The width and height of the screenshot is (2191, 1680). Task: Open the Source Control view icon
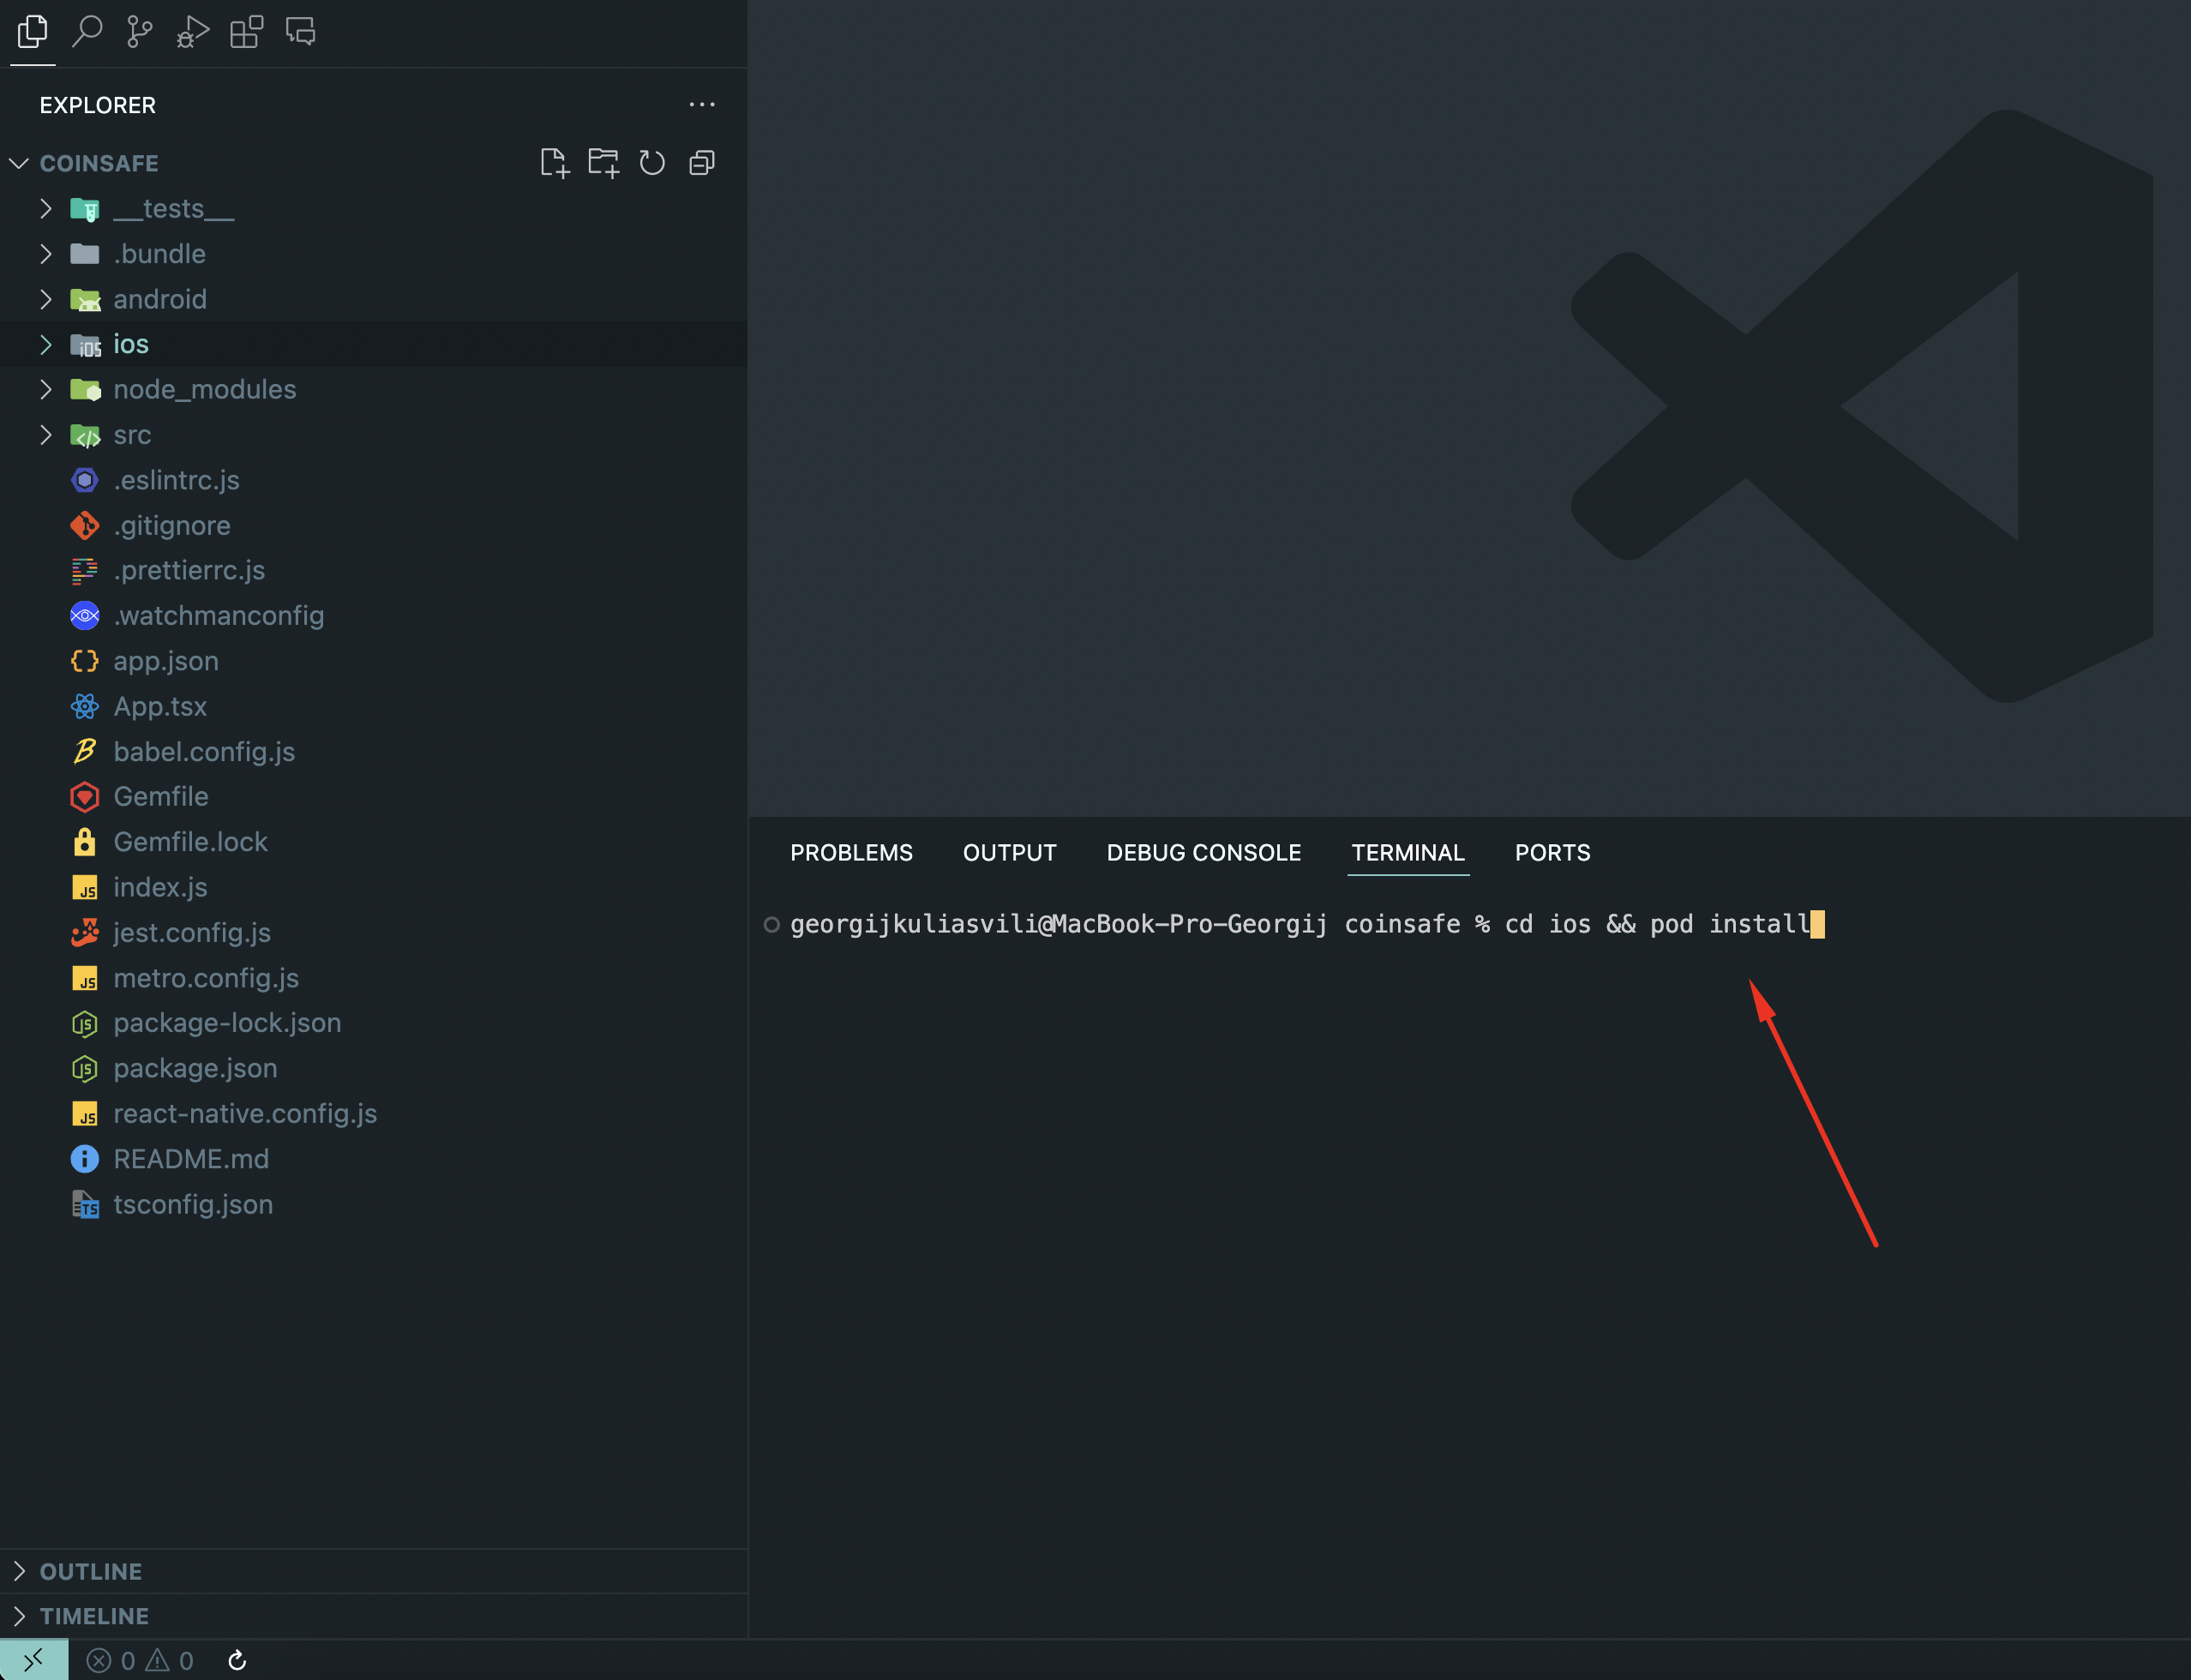pos(140,32)
